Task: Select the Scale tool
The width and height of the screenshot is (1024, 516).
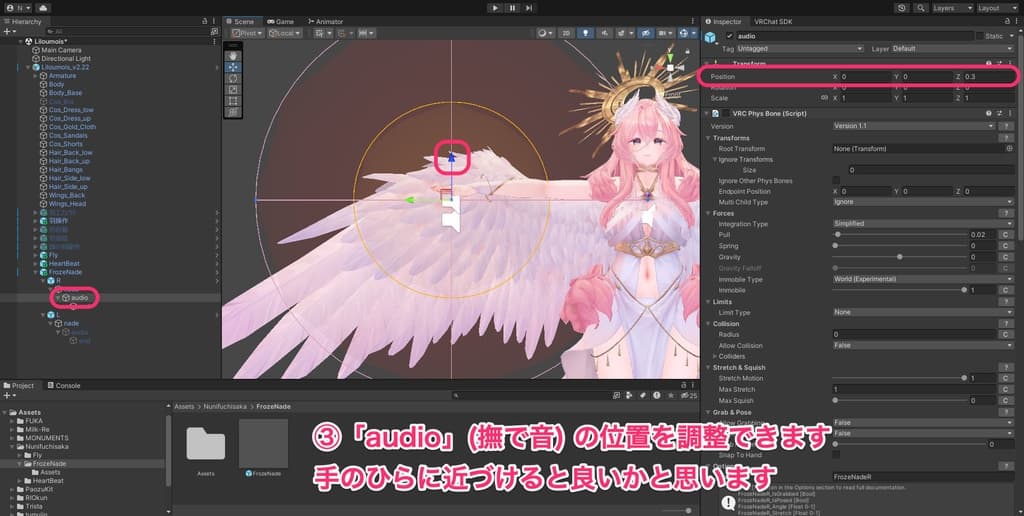Action: 233,89
